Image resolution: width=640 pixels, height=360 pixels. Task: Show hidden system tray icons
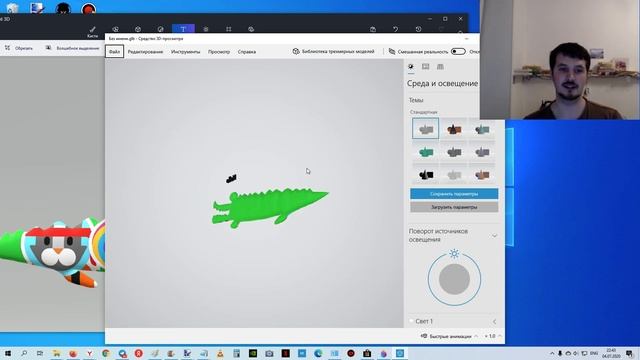pyautogui.click(x=552, y=353)
